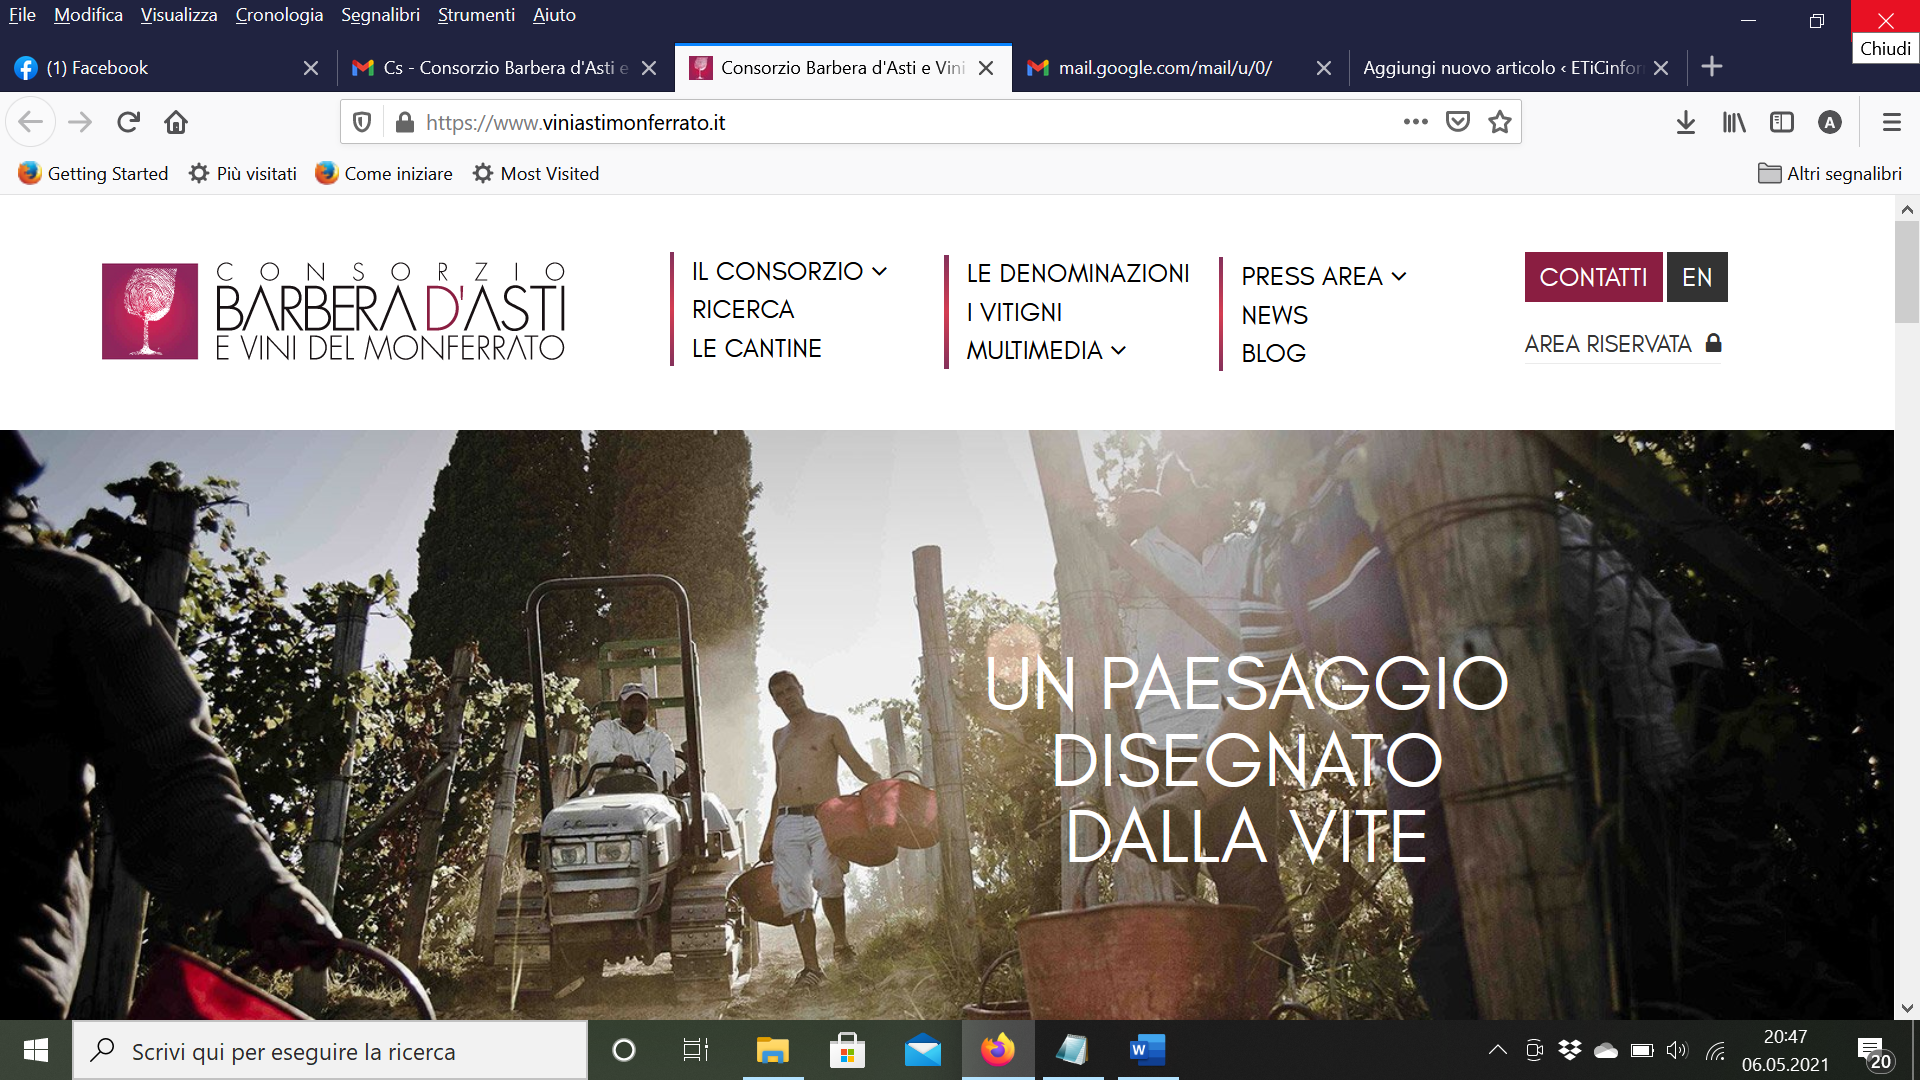Click the Cortana circle icon
Viewport: 1920px width, 1080px height.
click(623, 1050)
